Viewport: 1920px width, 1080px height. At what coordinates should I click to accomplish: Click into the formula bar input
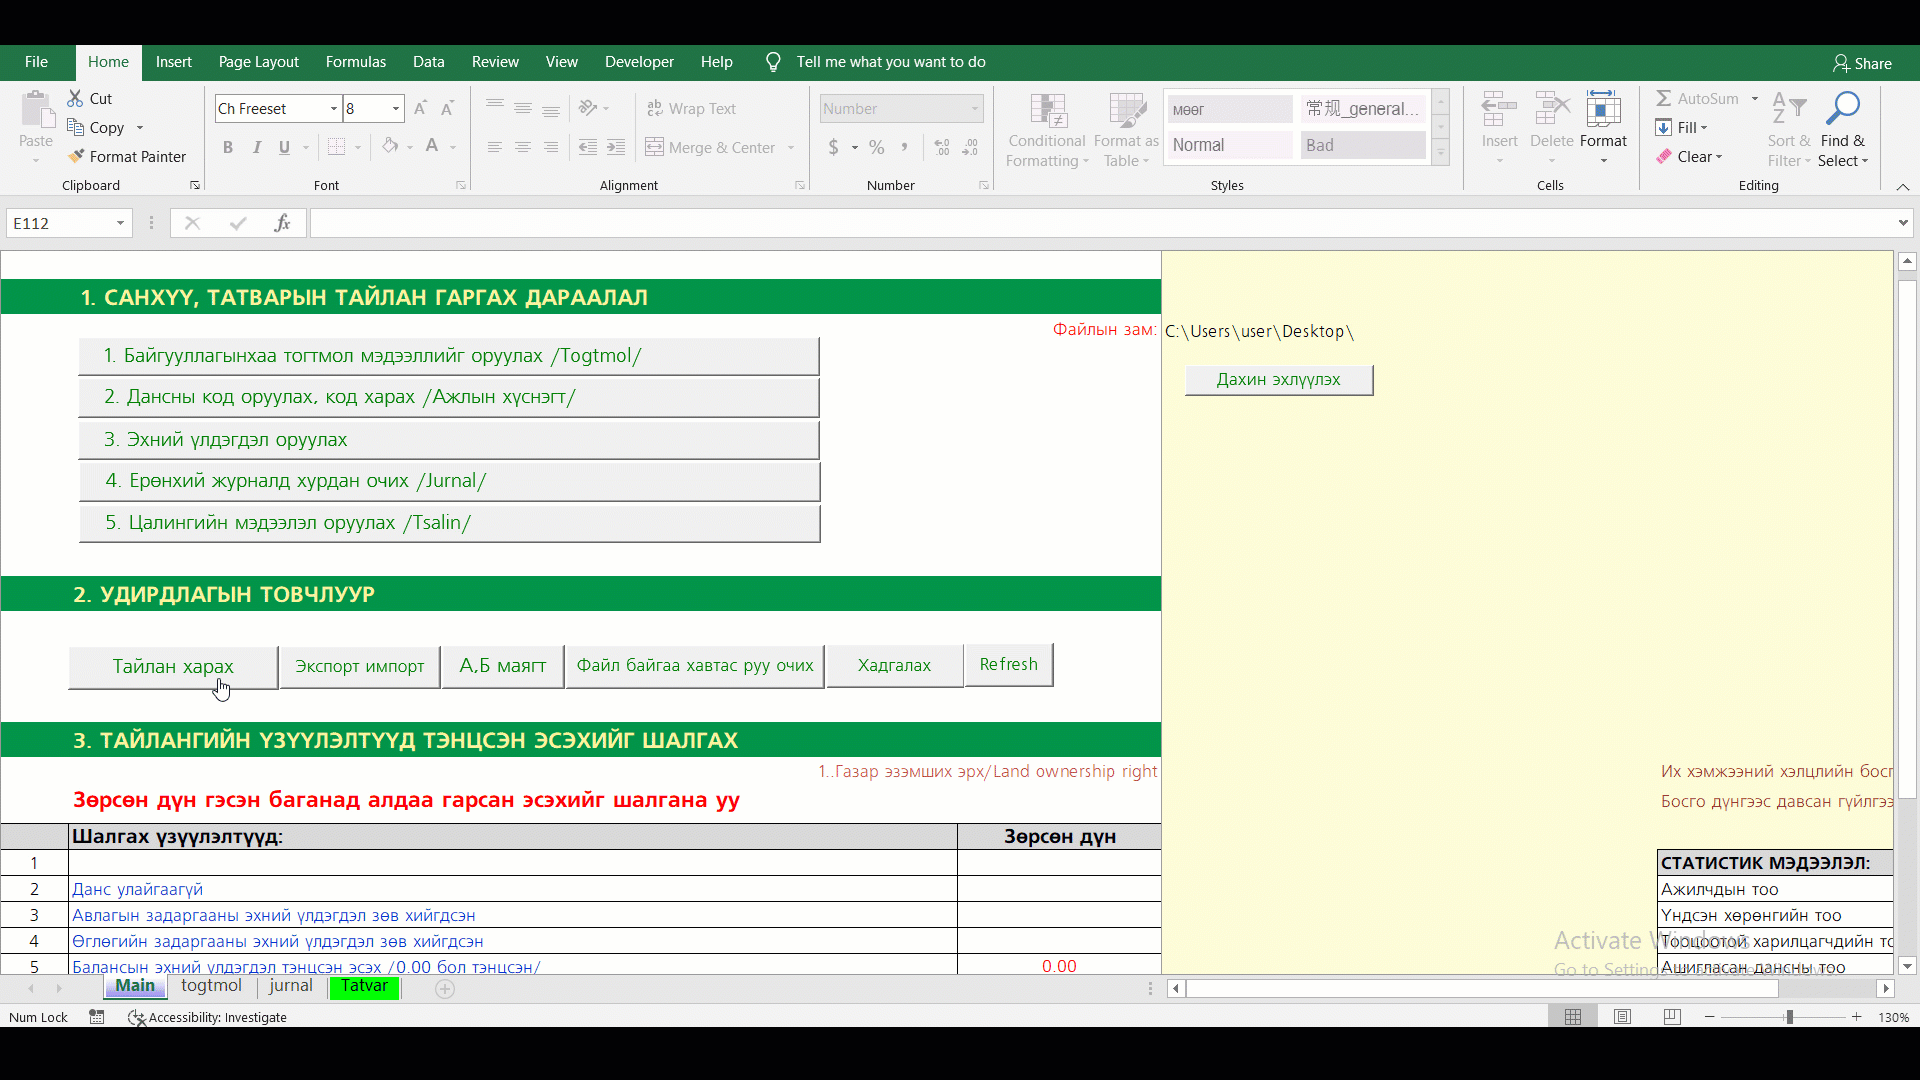tap(1100, 223)
